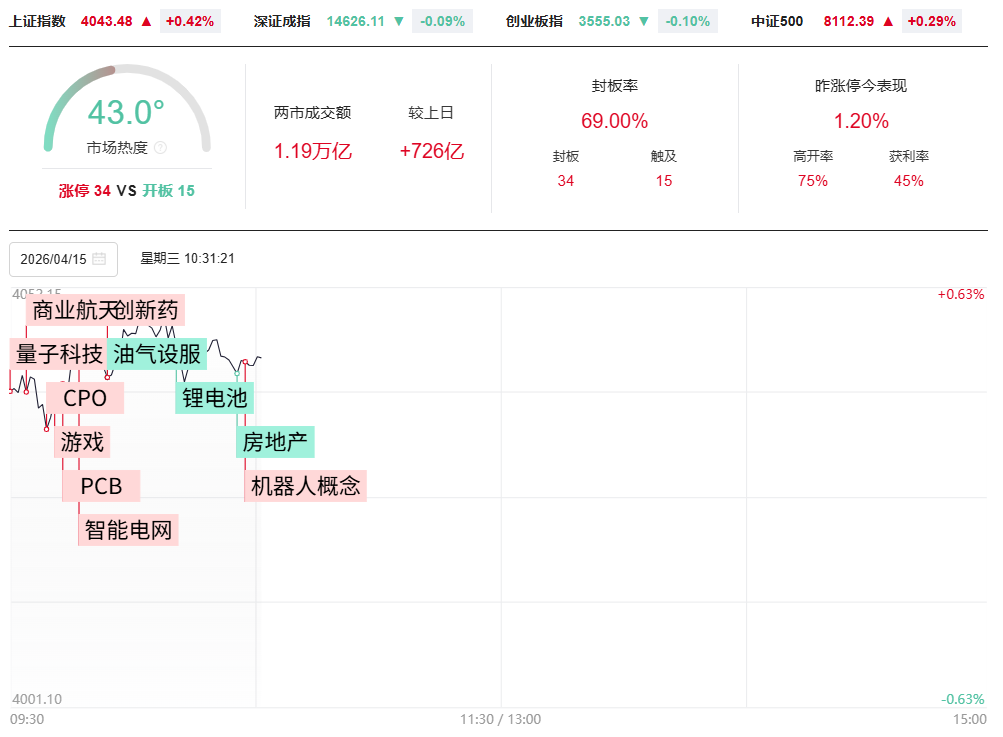1003x737 pixels.
Task: Click the help icon beside 市场热度
Action: point(161,148)
